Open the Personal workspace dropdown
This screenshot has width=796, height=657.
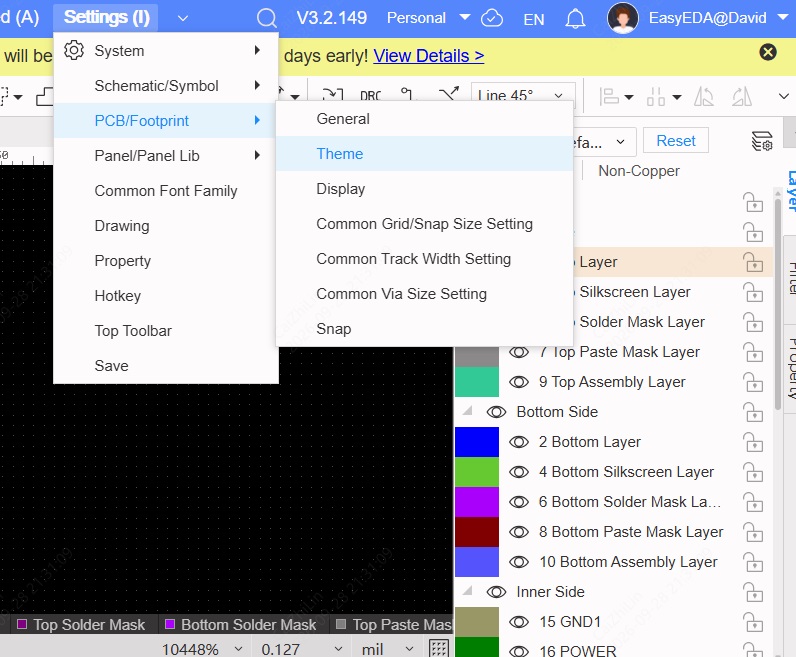(x=428, y=18)
